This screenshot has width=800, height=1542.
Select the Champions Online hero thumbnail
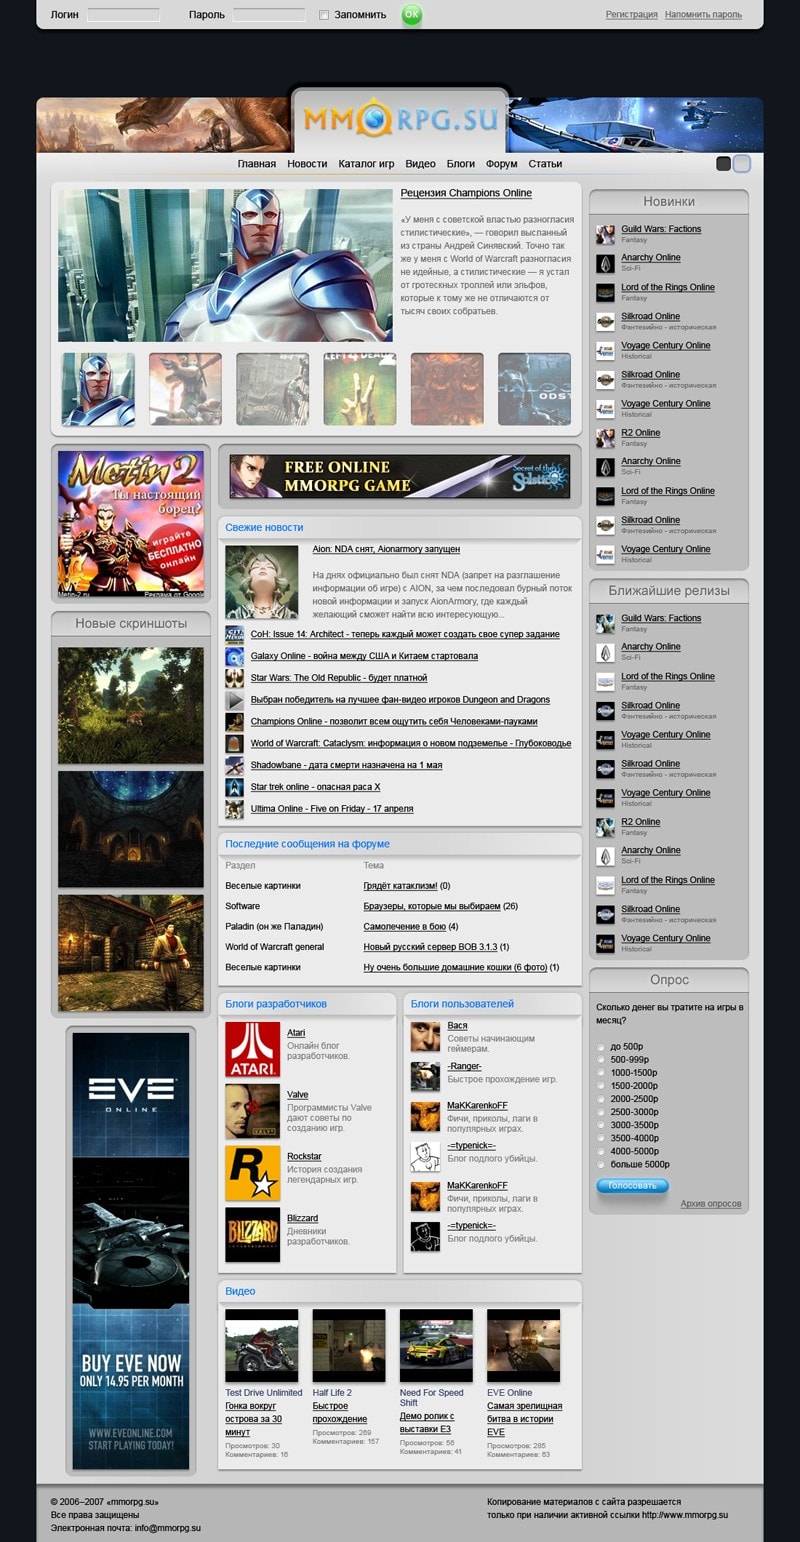(98, 389)
